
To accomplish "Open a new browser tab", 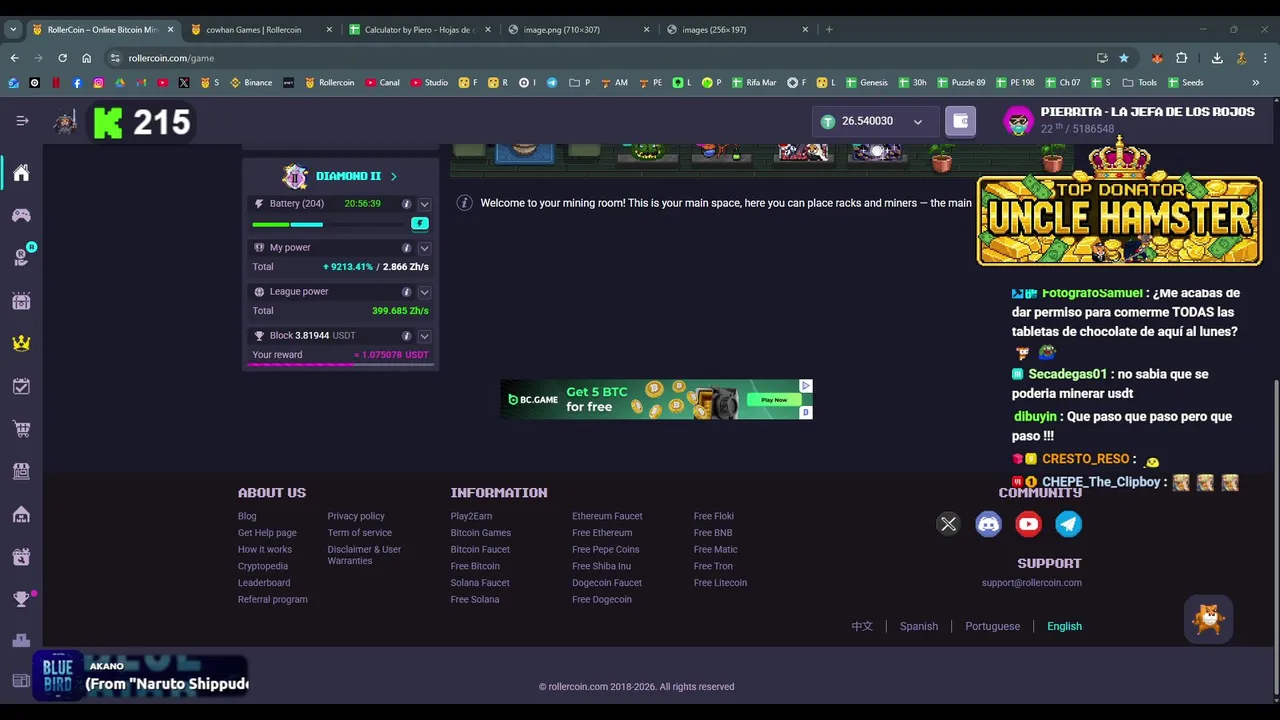I will point(829,30).
